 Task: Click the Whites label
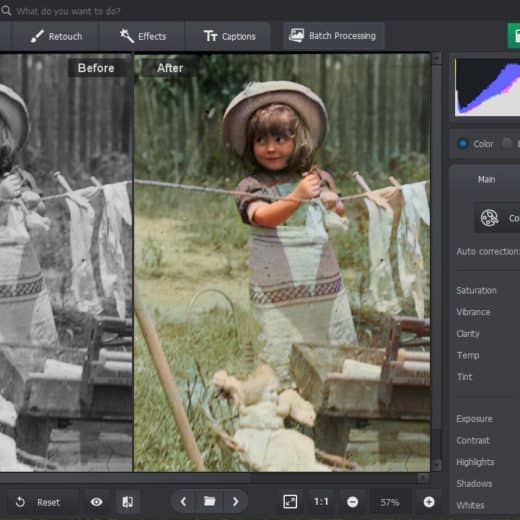(470, 505)
